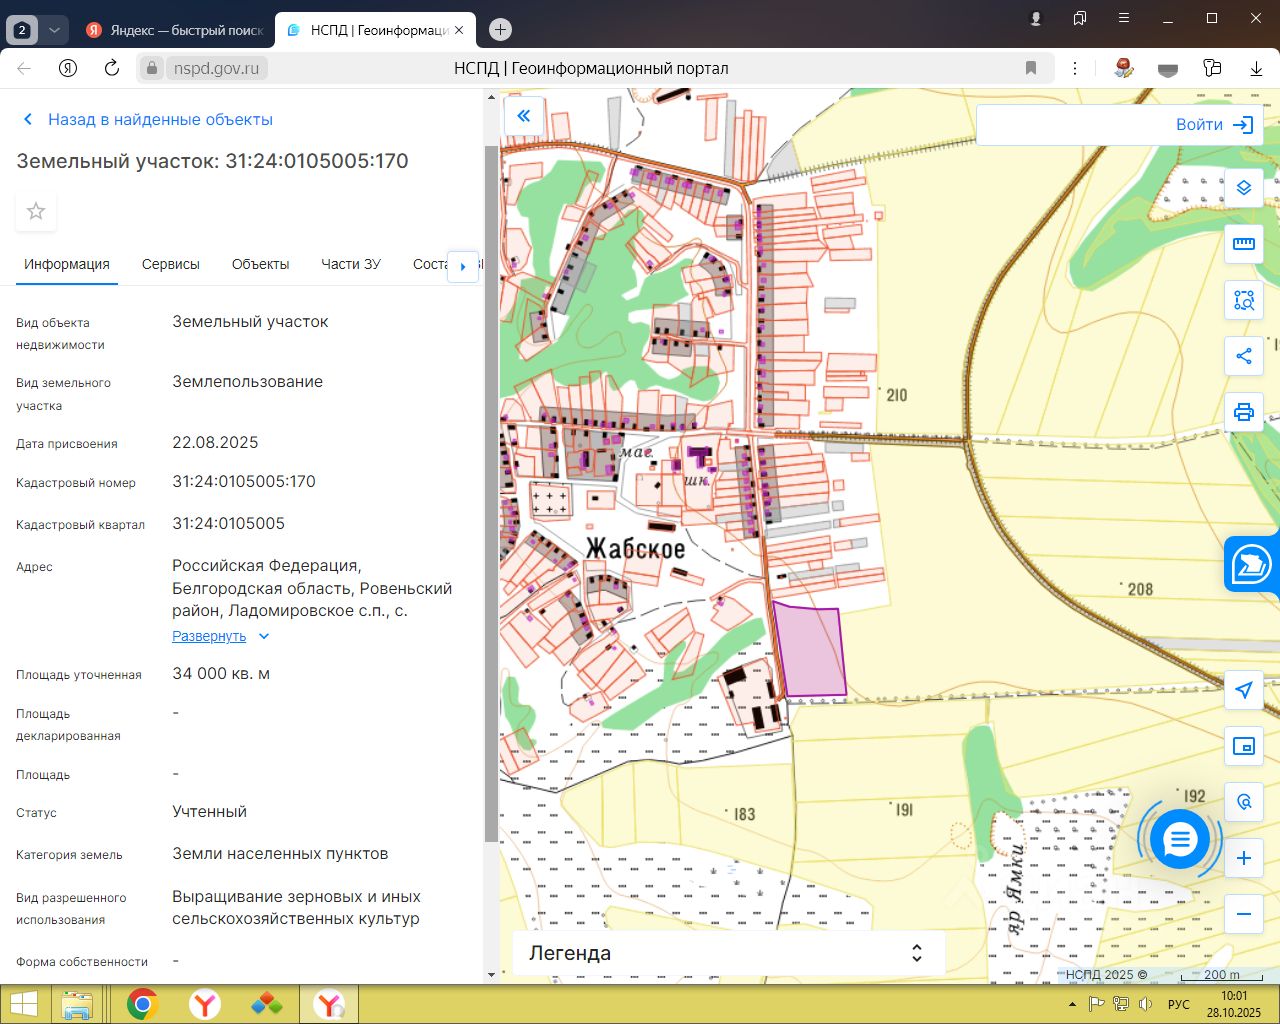
Task: Open the overview mini-map
Action: [x=1244, y=746]
